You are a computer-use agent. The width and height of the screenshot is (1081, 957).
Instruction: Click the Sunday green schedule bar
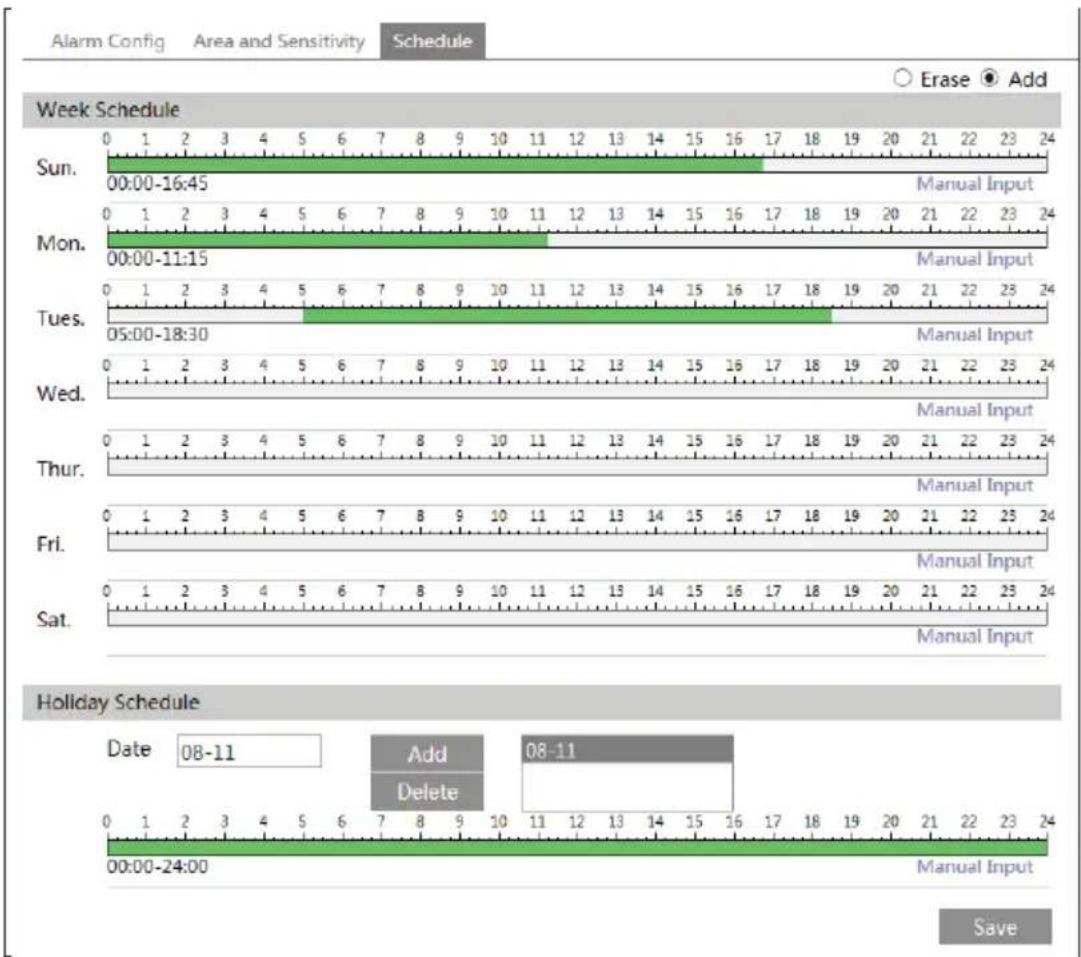tap(435, 165)
